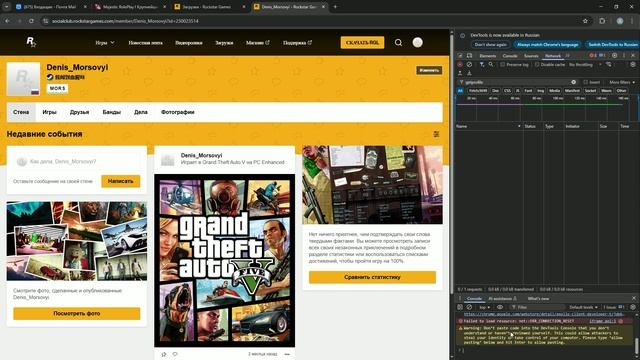Open Network panel settings gear

click(633, 64)
